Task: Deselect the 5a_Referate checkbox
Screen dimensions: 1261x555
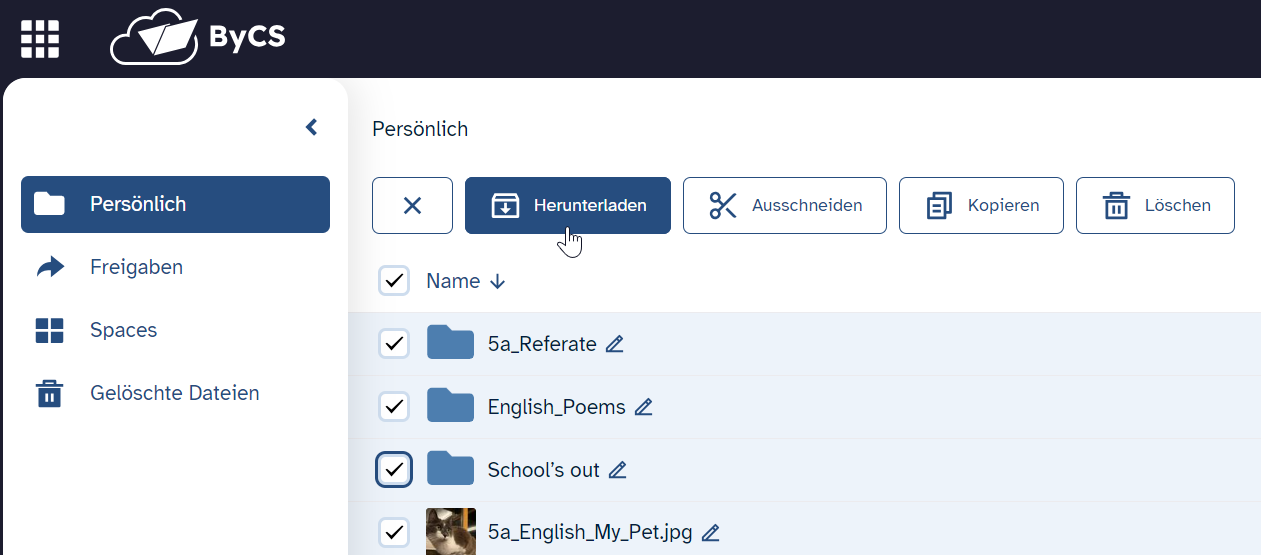Action: [394, 344]
